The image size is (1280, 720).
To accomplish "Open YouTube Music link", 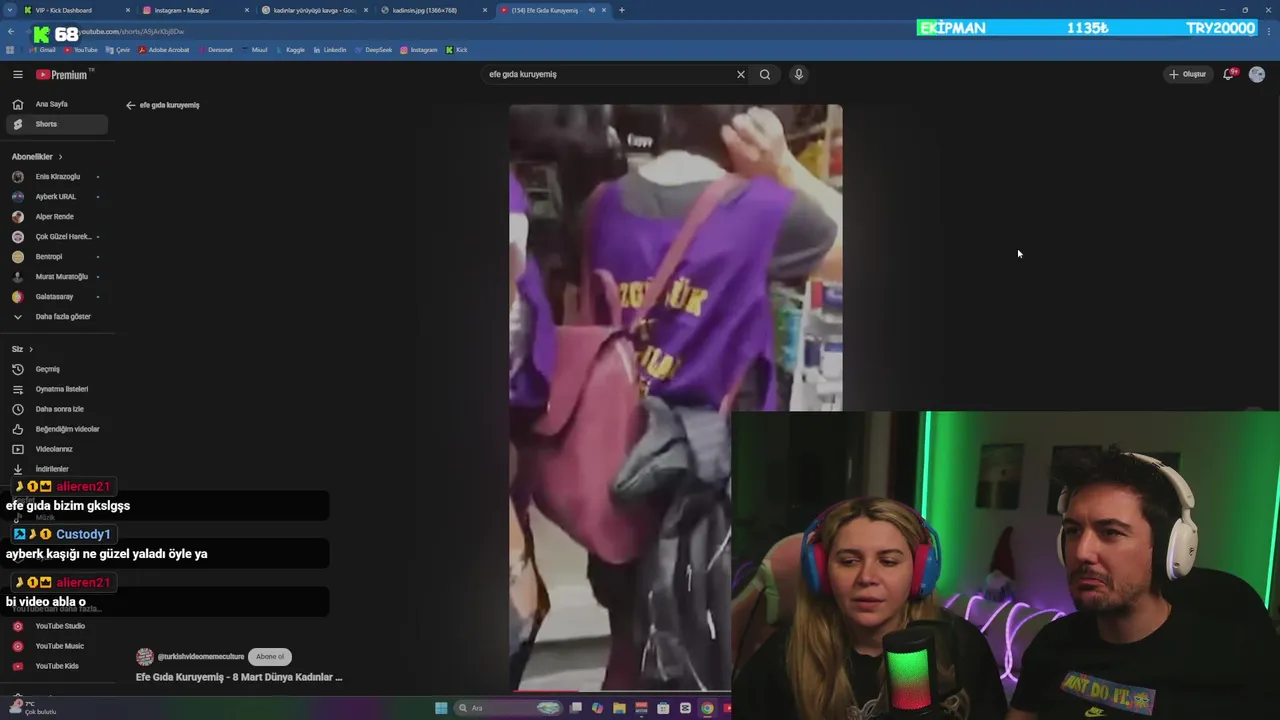I will point(56,646).
